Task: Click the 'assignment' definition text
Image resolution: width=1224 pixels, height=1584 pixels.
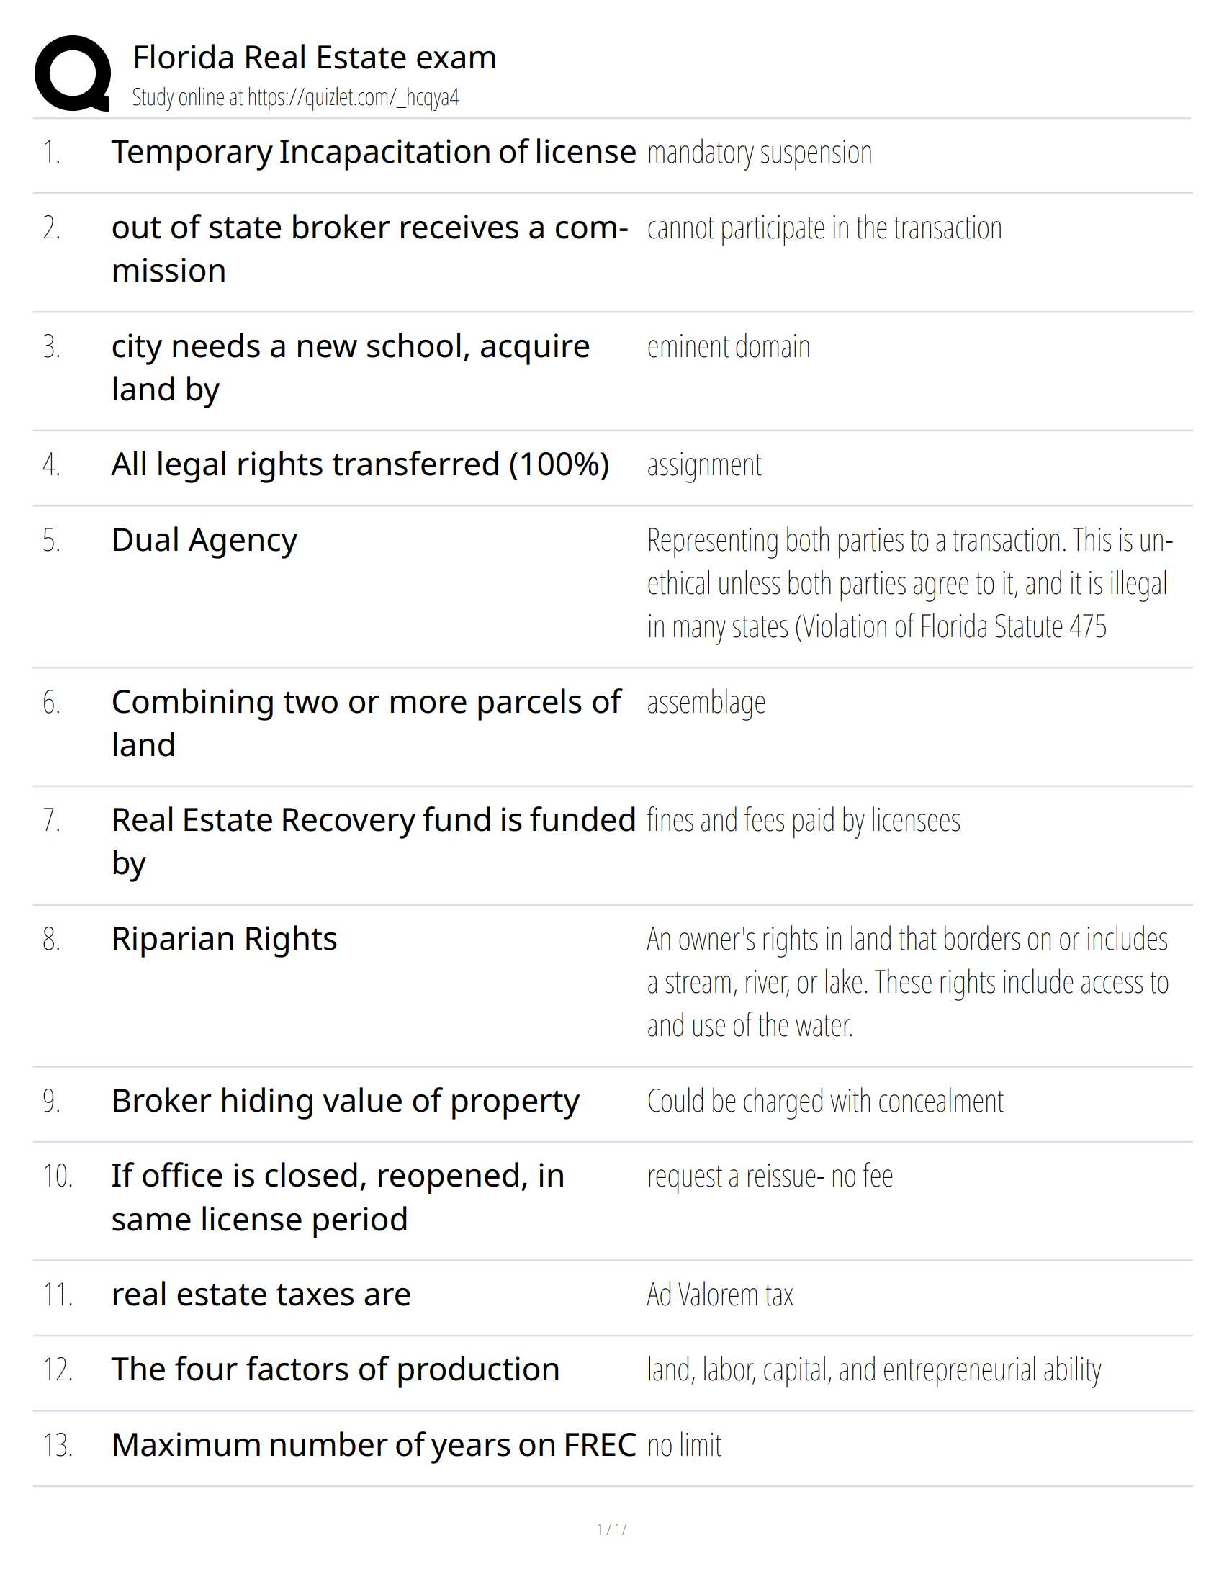Action: click(x=704, y=465)
